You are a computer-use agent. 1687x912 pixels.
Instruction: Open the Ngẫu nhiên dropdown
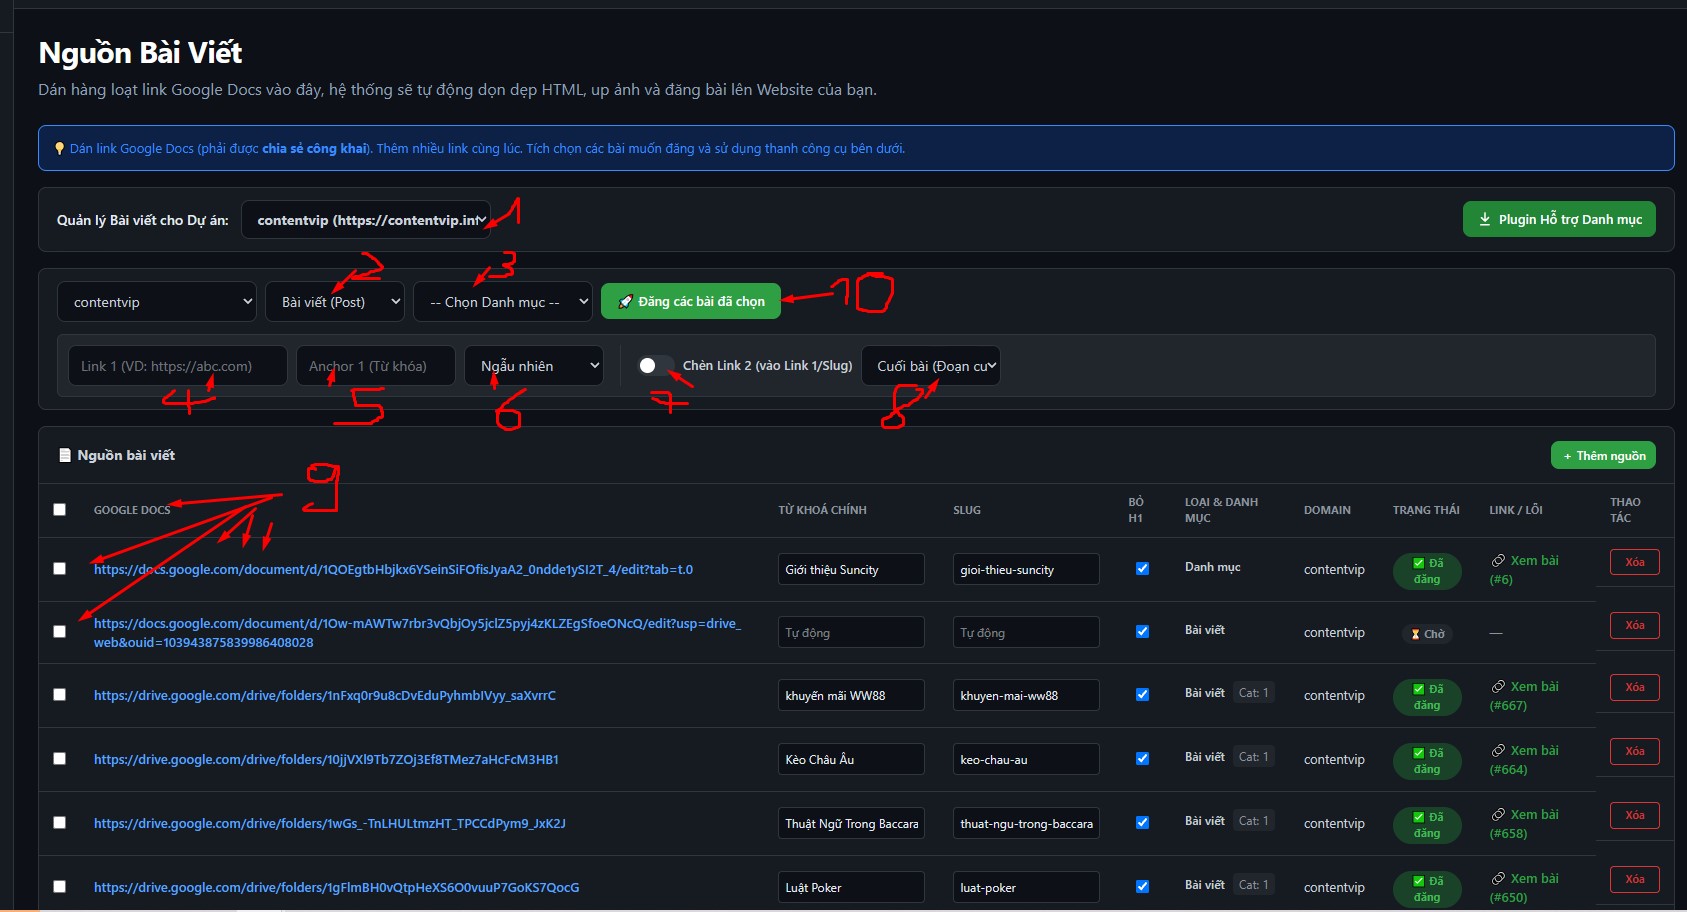pyautogui.click(x=534, y=366)
